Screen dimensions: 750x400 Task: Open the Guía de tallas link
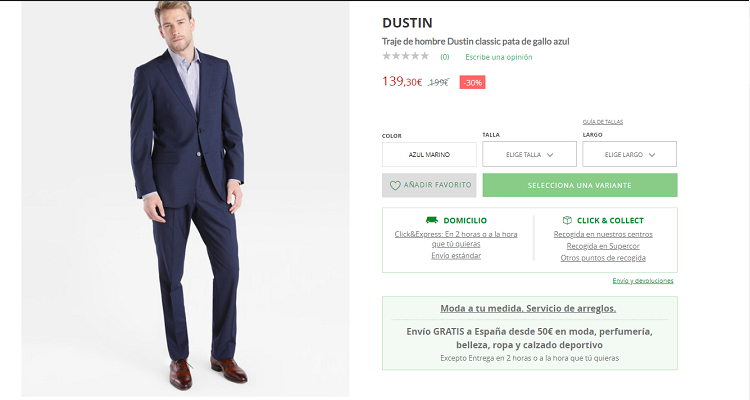[602, 122]
